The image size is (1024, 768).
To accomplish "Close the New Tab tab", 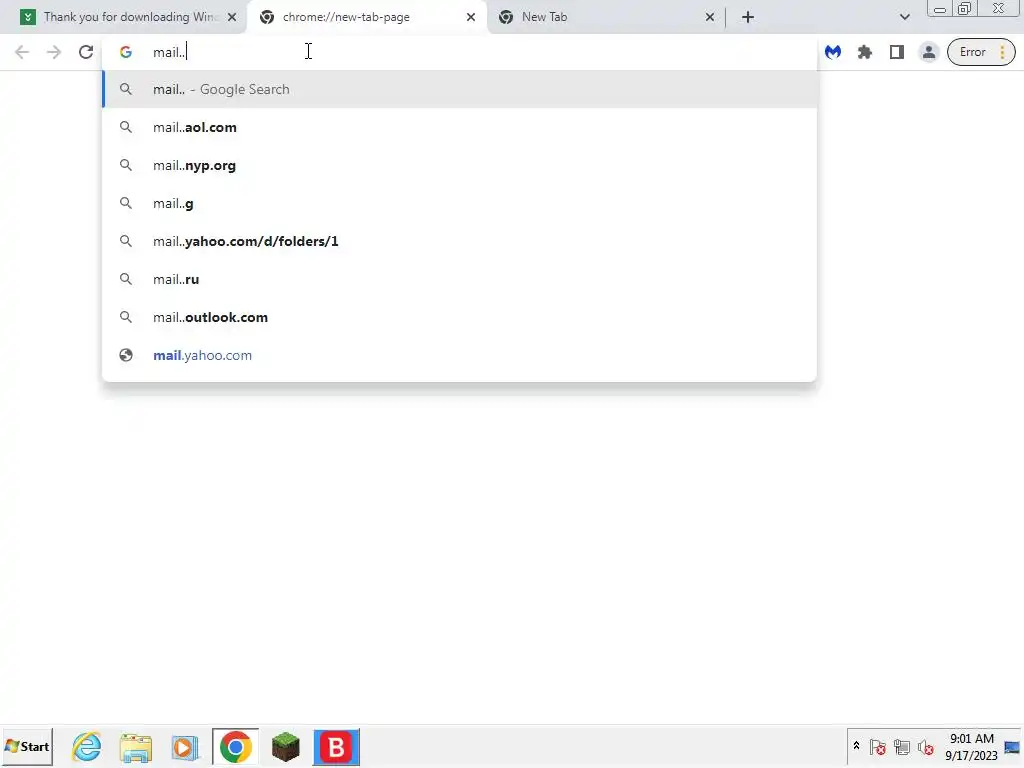I will [710, 17].
